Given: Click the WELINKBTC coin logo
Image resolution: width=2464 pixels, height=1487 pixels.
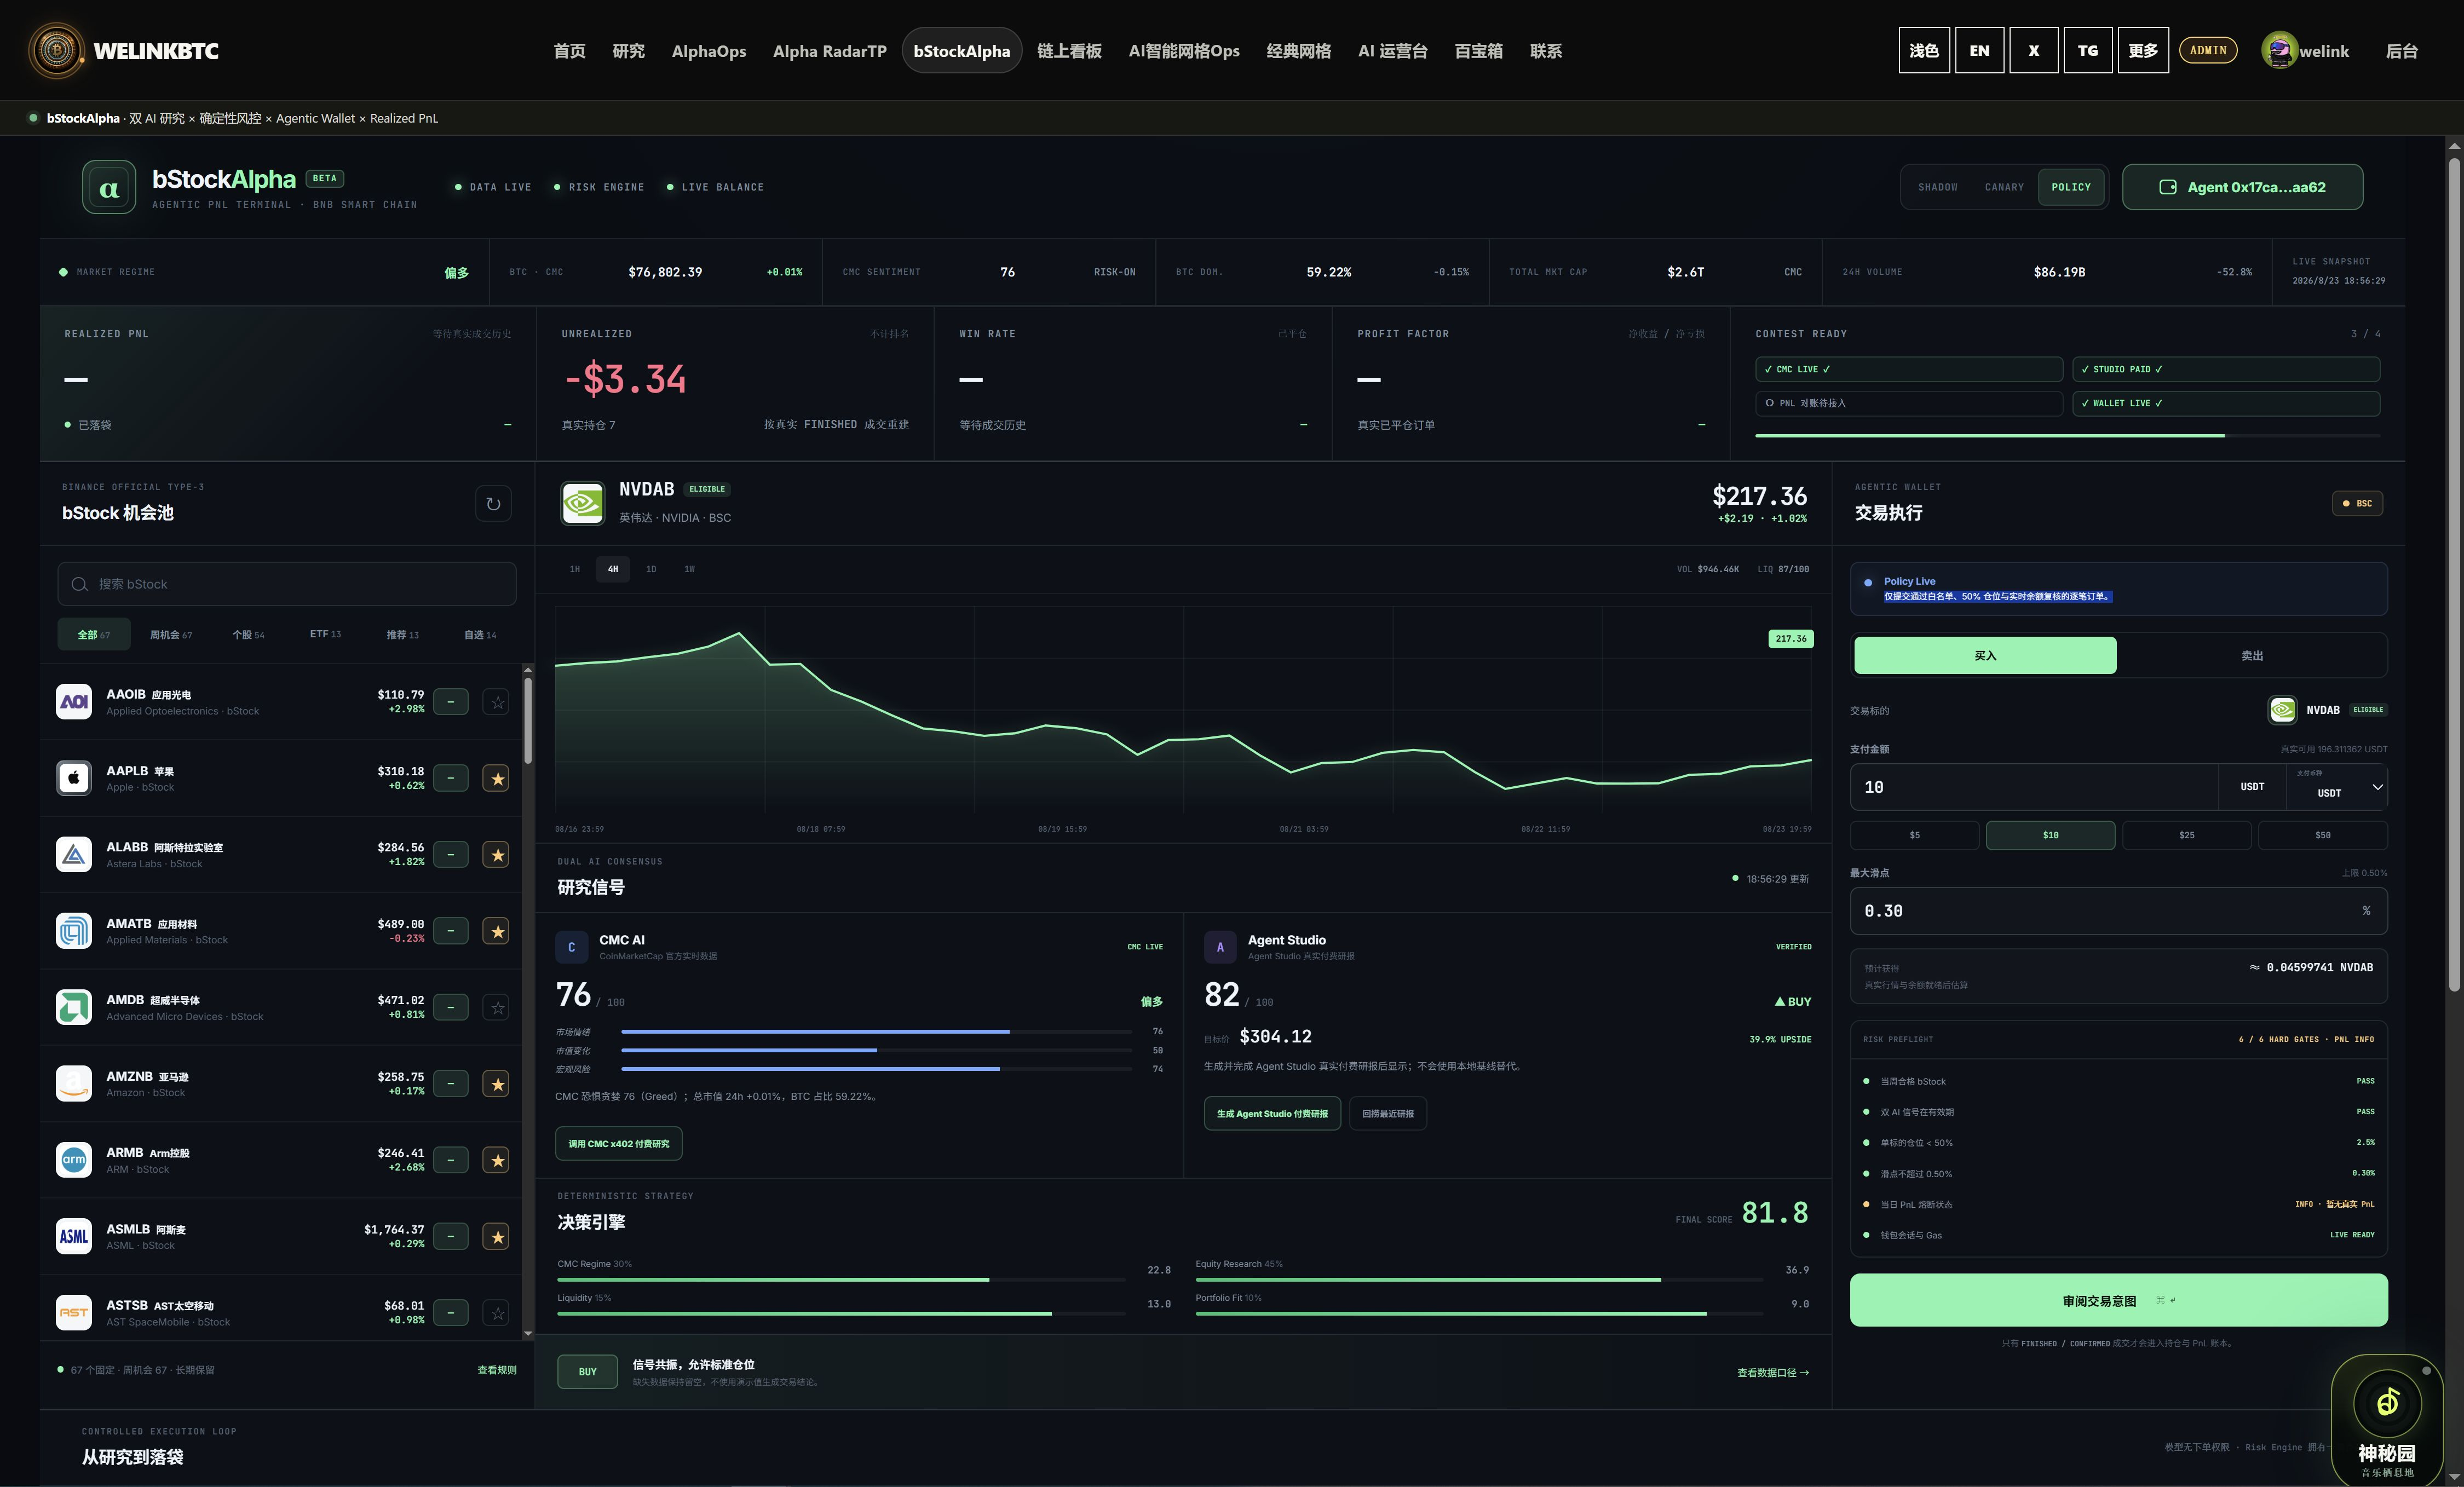Looking at the screenshot, I should point(57,51).
